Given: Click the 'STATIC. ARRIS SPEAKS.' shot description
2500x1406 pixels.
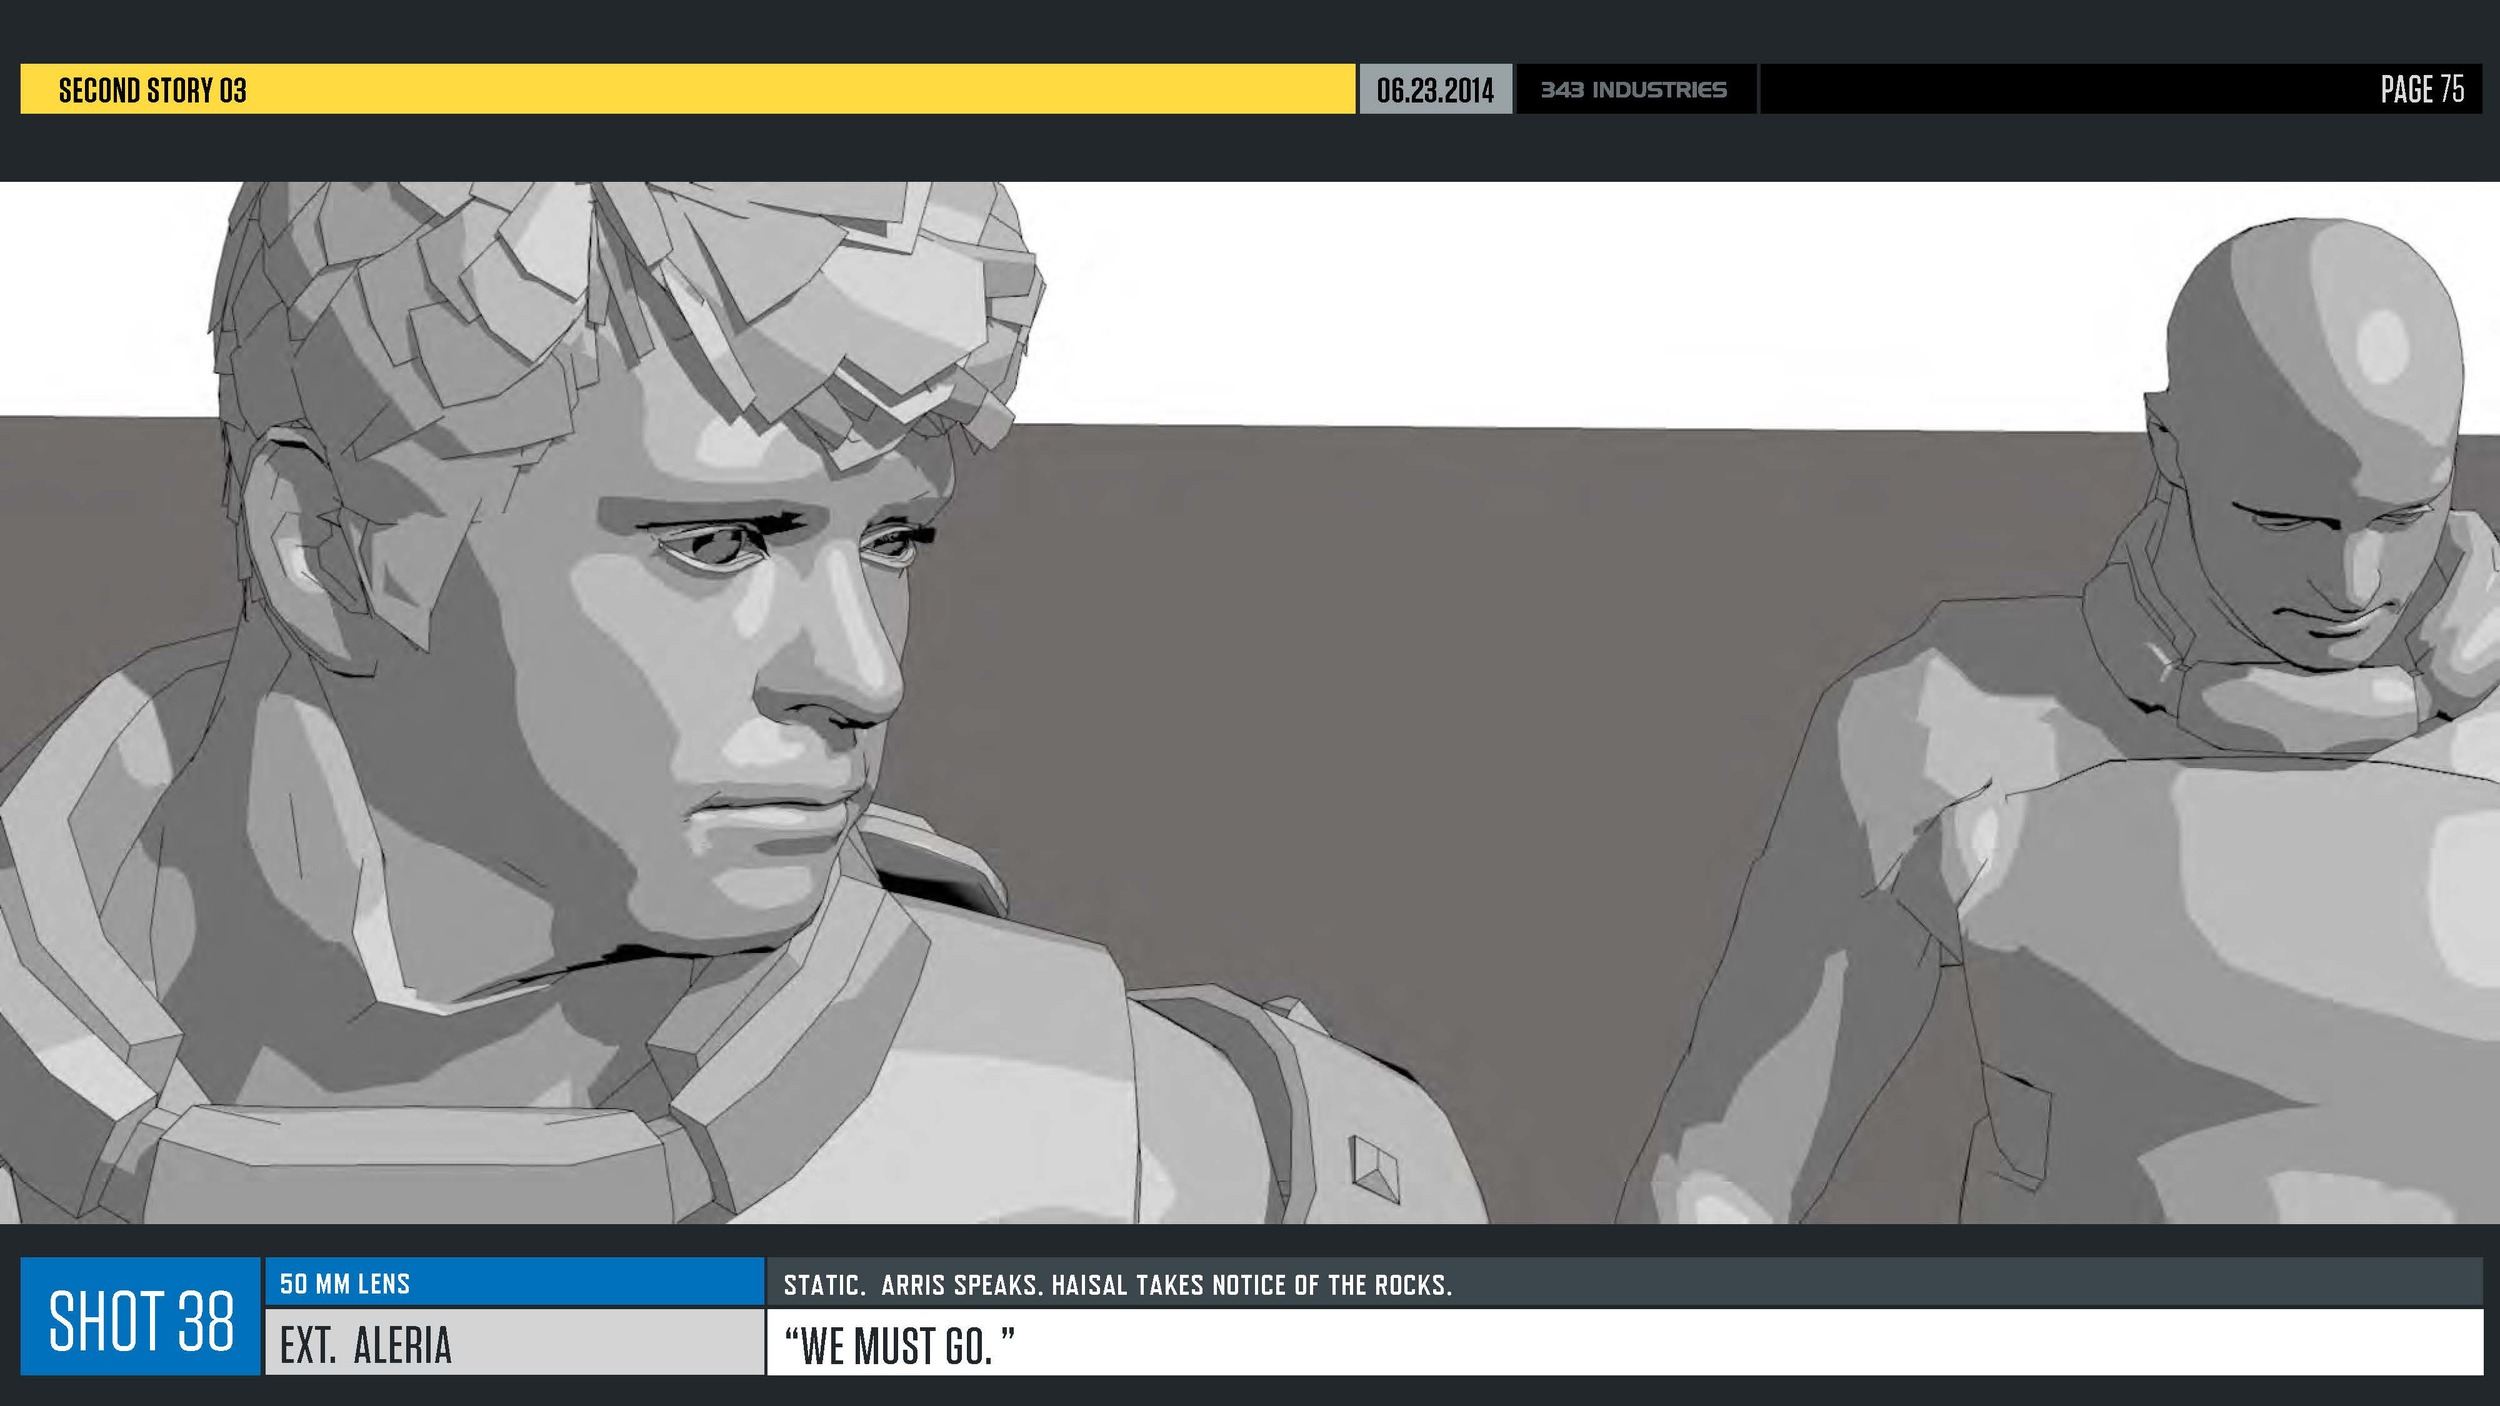Looking at the screenshot, I should point(1117,1285).
